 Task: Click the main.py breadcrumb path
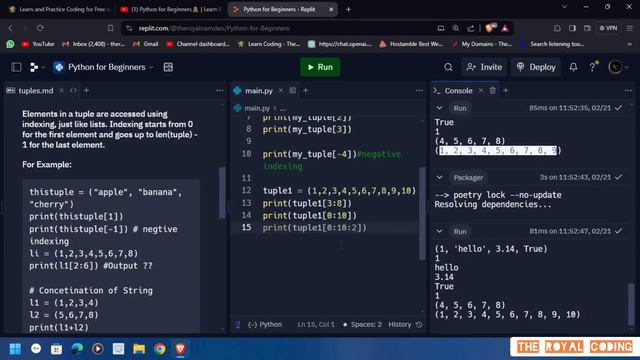click(257, 108)
